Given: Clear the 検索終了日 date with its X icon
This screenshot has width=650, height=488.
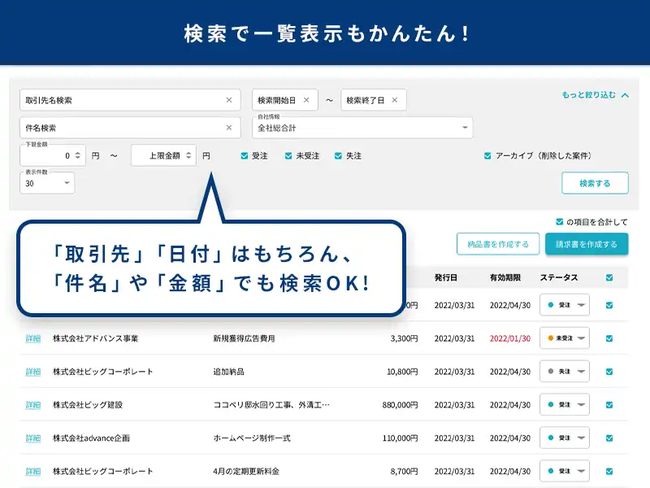Looking at the screenshot, I should 394,100.
